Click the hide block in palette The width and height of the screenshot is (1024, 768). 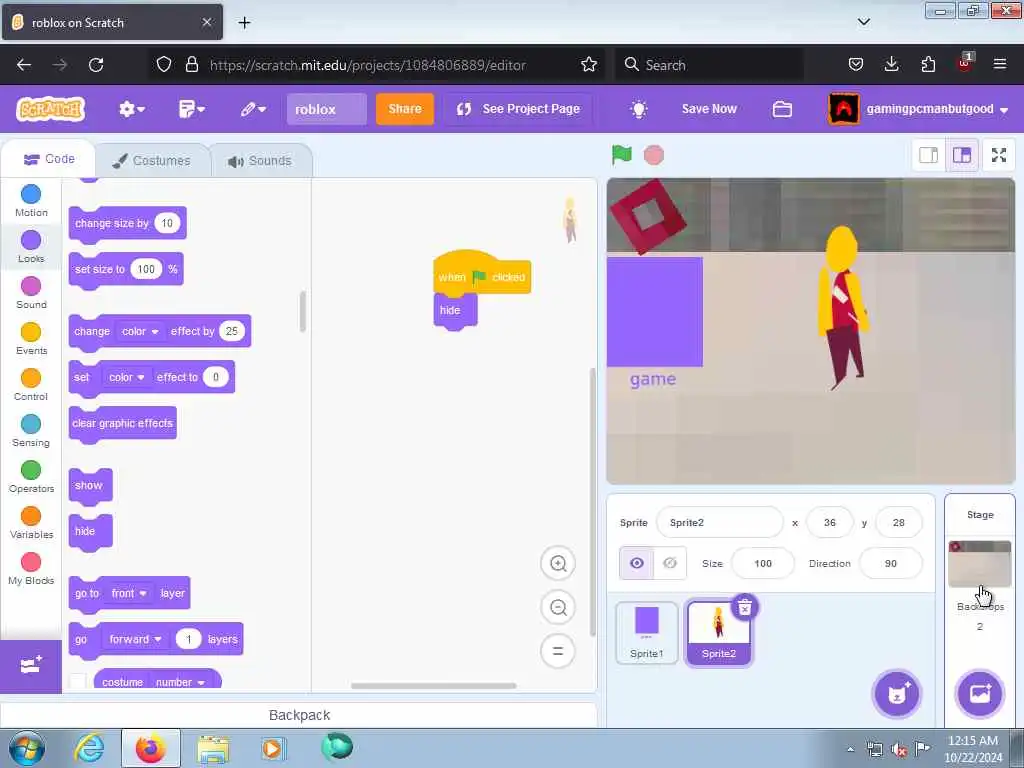click(x=90, y=532)
